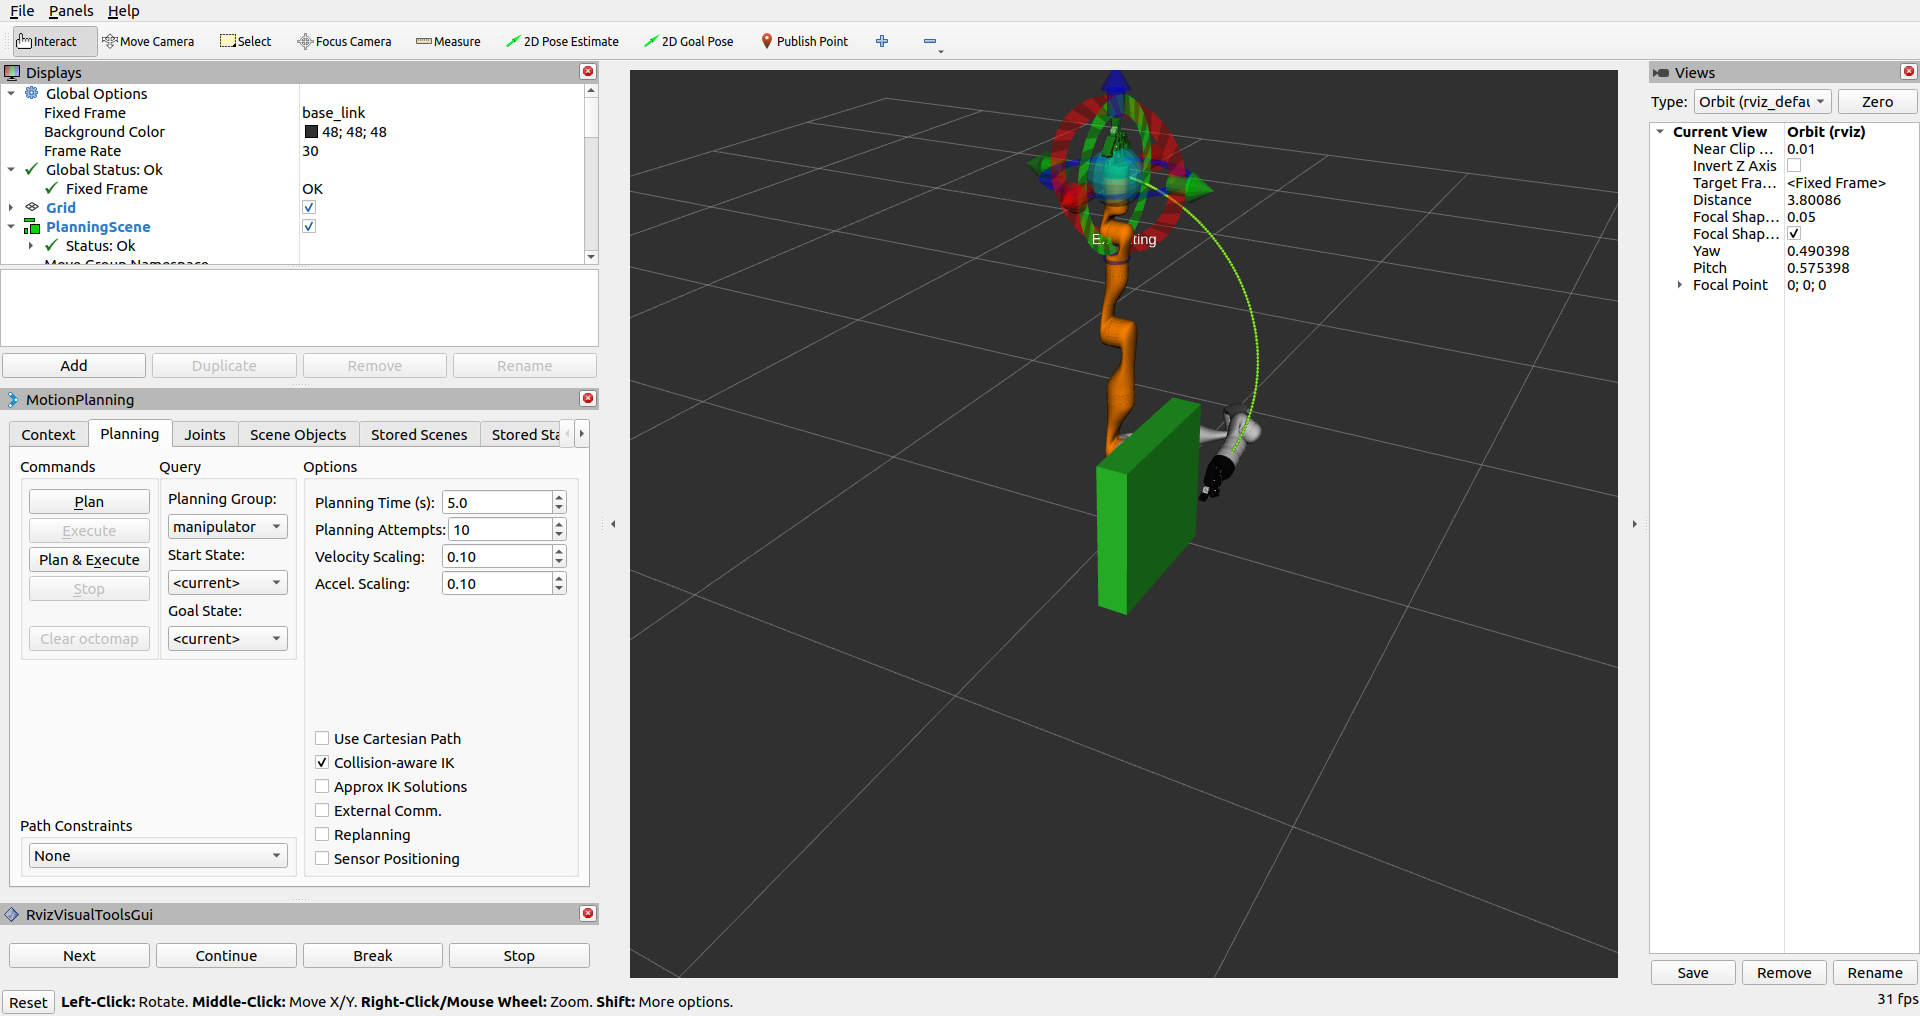This screenshot has height=1016, width=1920.
Task: Click the Displays panel monitor icon
Action: [x=12, y=72]
